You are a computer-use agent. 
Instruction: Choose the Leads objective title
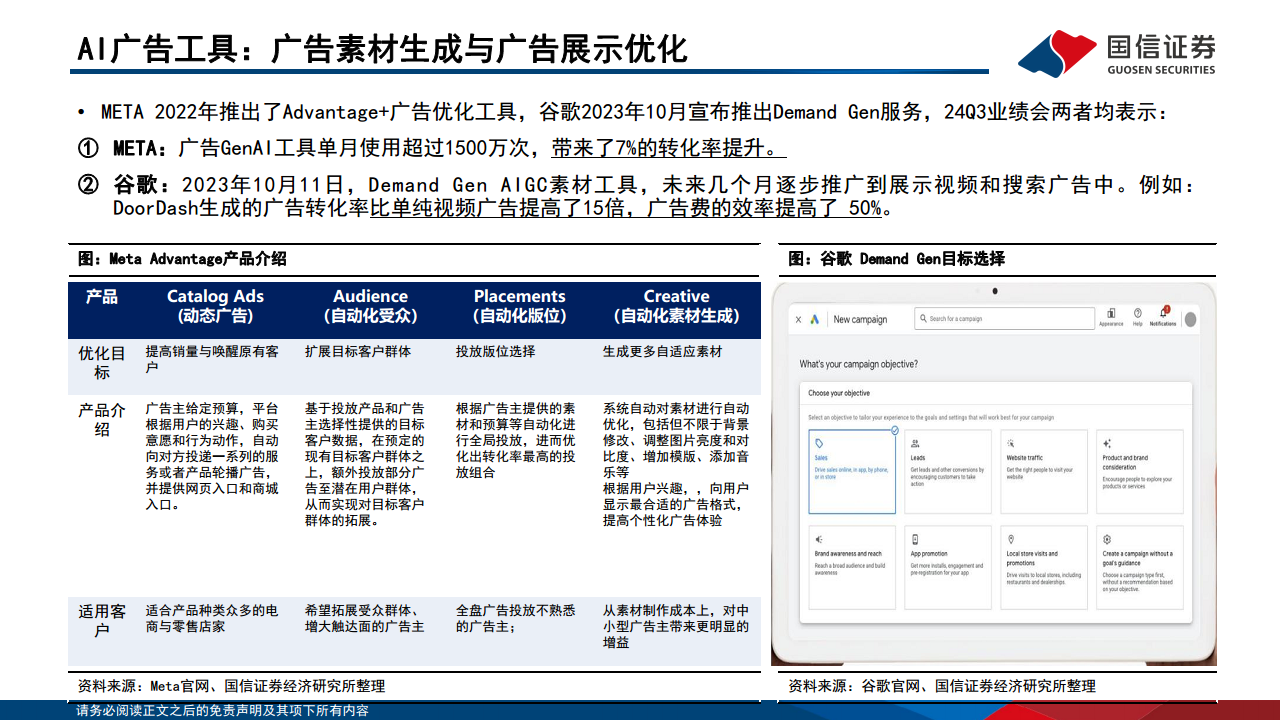[918, 458]
